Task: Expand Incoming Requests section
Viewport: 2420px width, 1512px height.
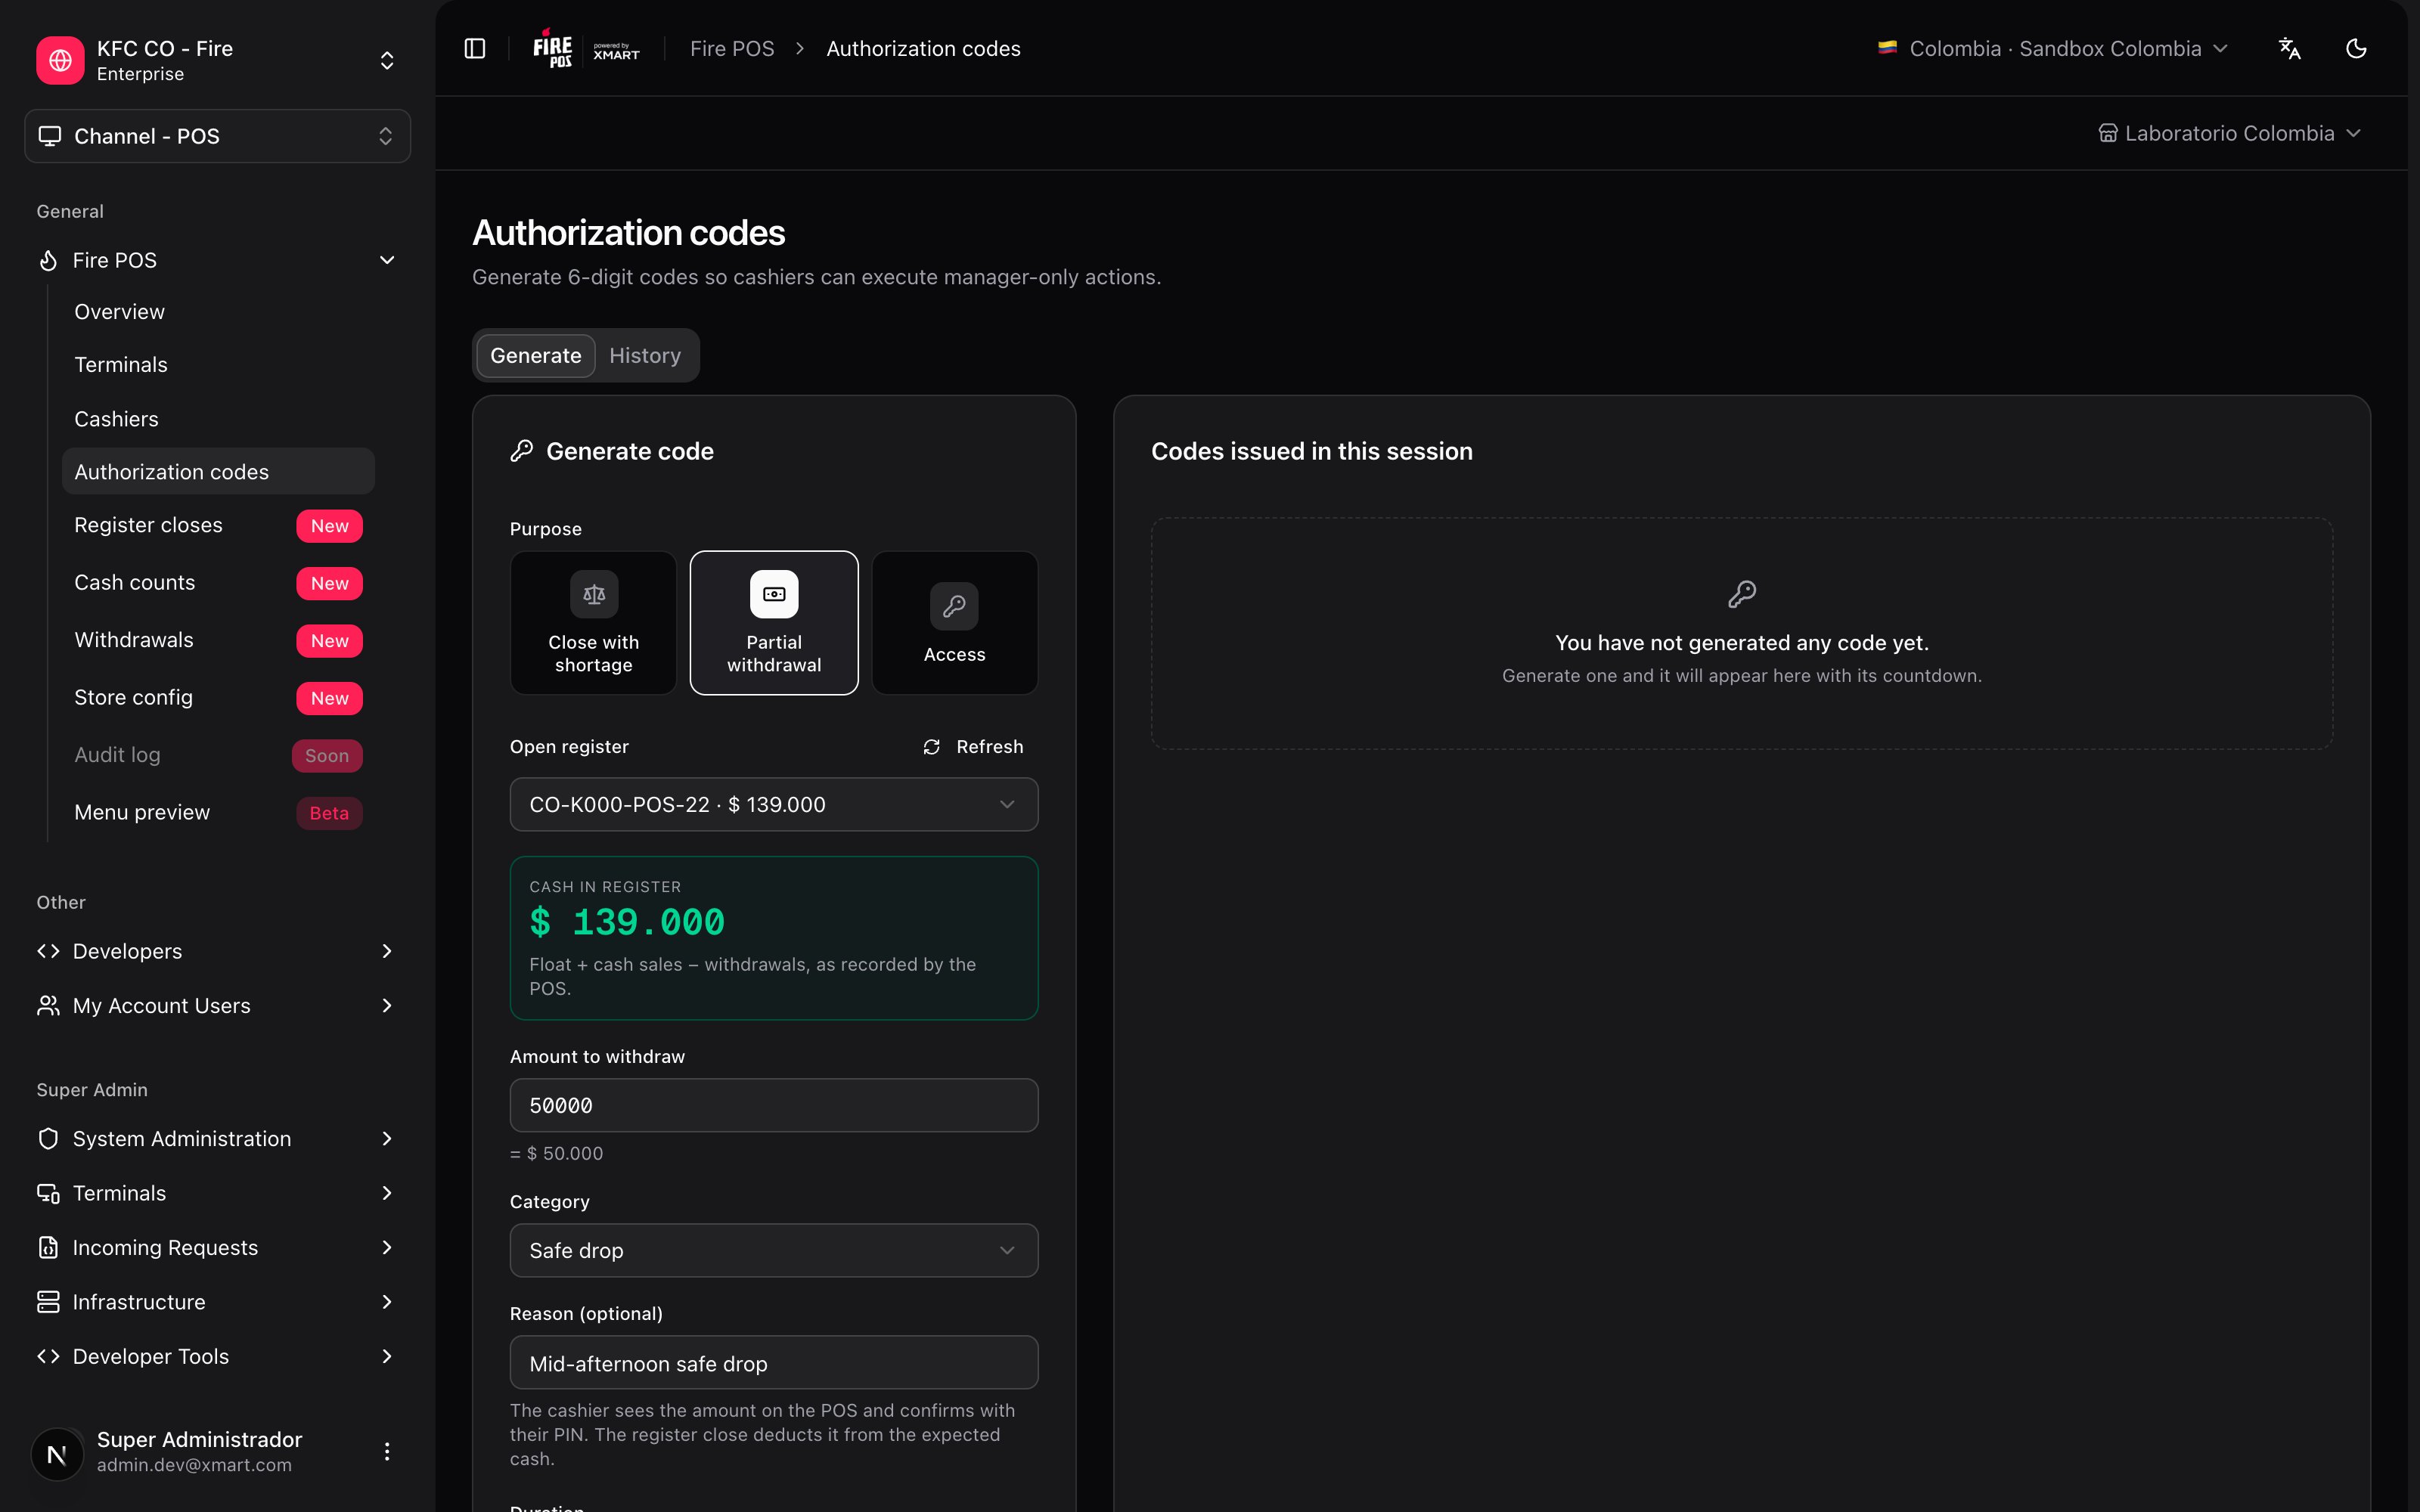Action: [217, 1247]
